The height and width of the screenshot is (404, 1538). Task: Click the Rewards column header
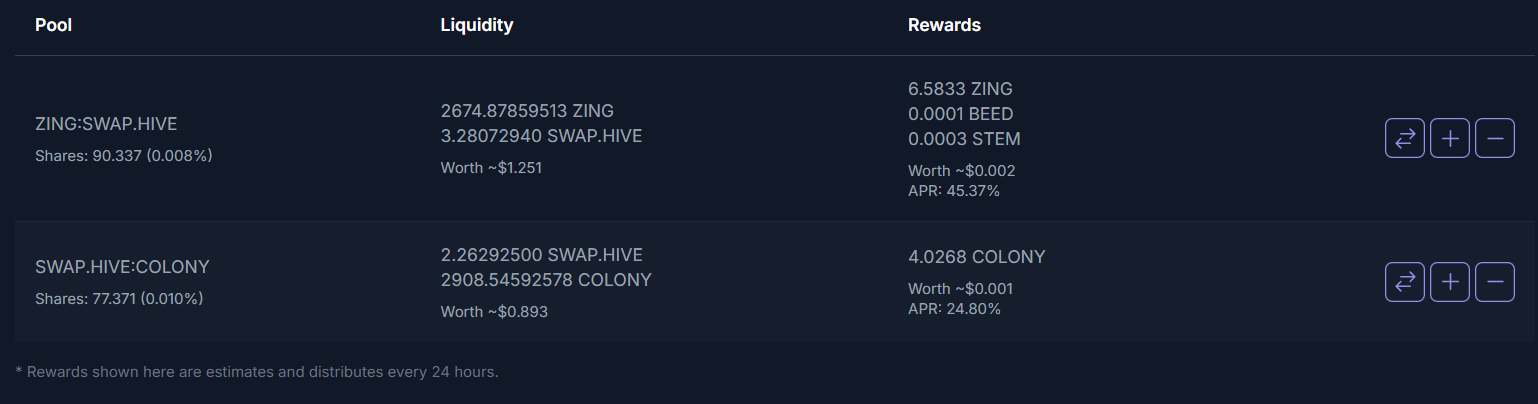coord(944,25)
